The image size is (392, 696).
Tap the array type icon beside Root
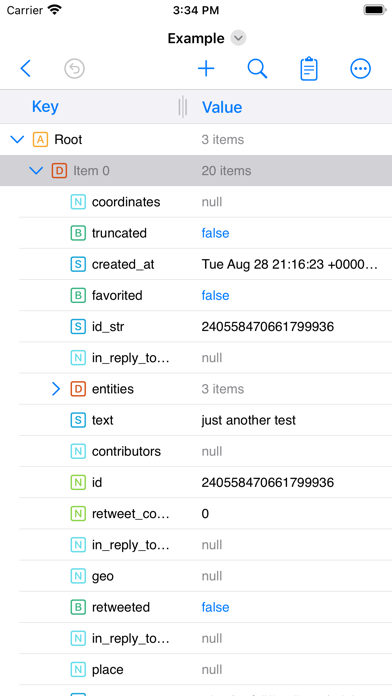pos(40,140)
